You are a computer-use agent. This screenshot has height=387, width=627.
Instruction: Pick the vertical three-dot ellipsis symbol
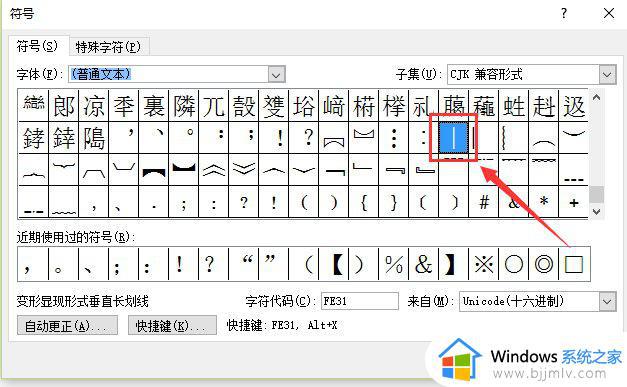(393, 138)
